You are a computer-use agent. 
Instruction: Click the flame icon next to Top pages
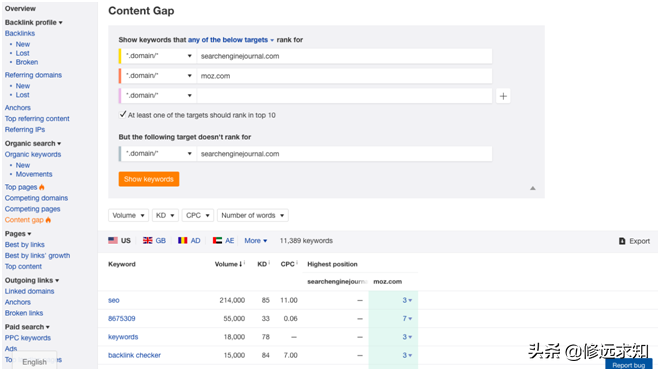coord(42,187)
